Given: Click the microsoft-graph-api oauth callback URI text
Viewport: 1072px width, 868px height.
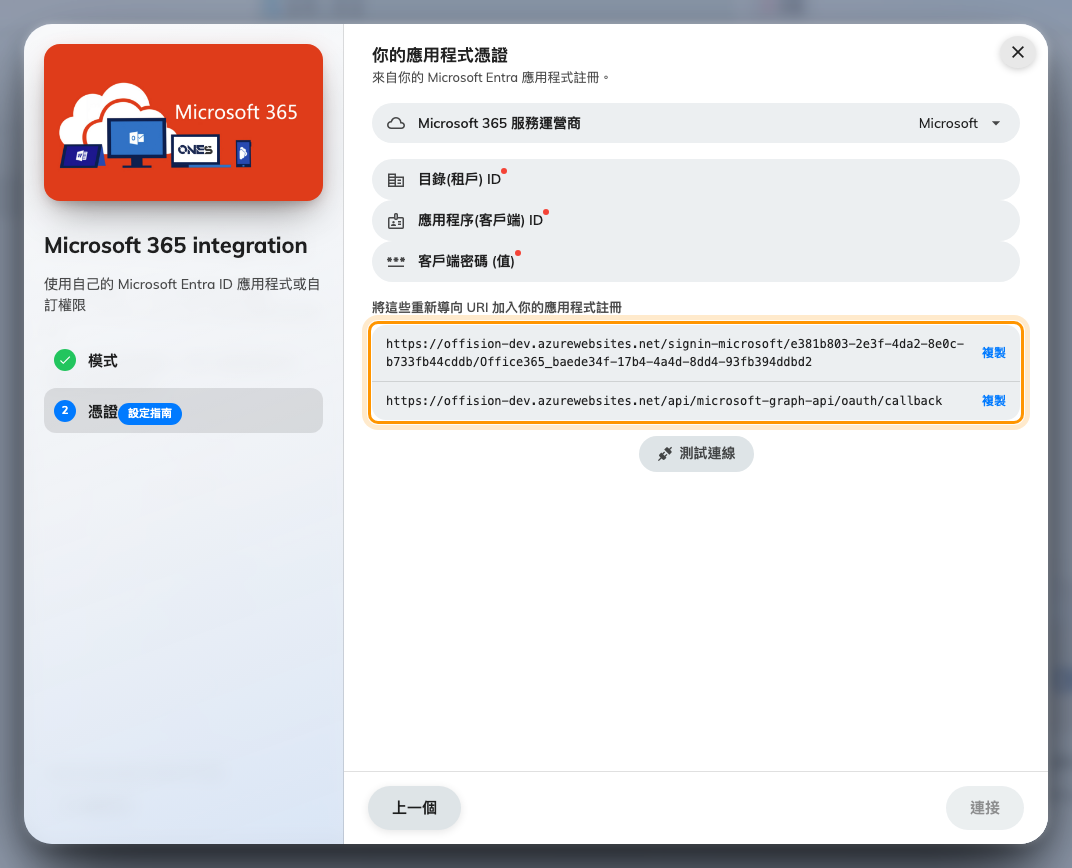Looking at the screenshot, I should coord(664,401).
